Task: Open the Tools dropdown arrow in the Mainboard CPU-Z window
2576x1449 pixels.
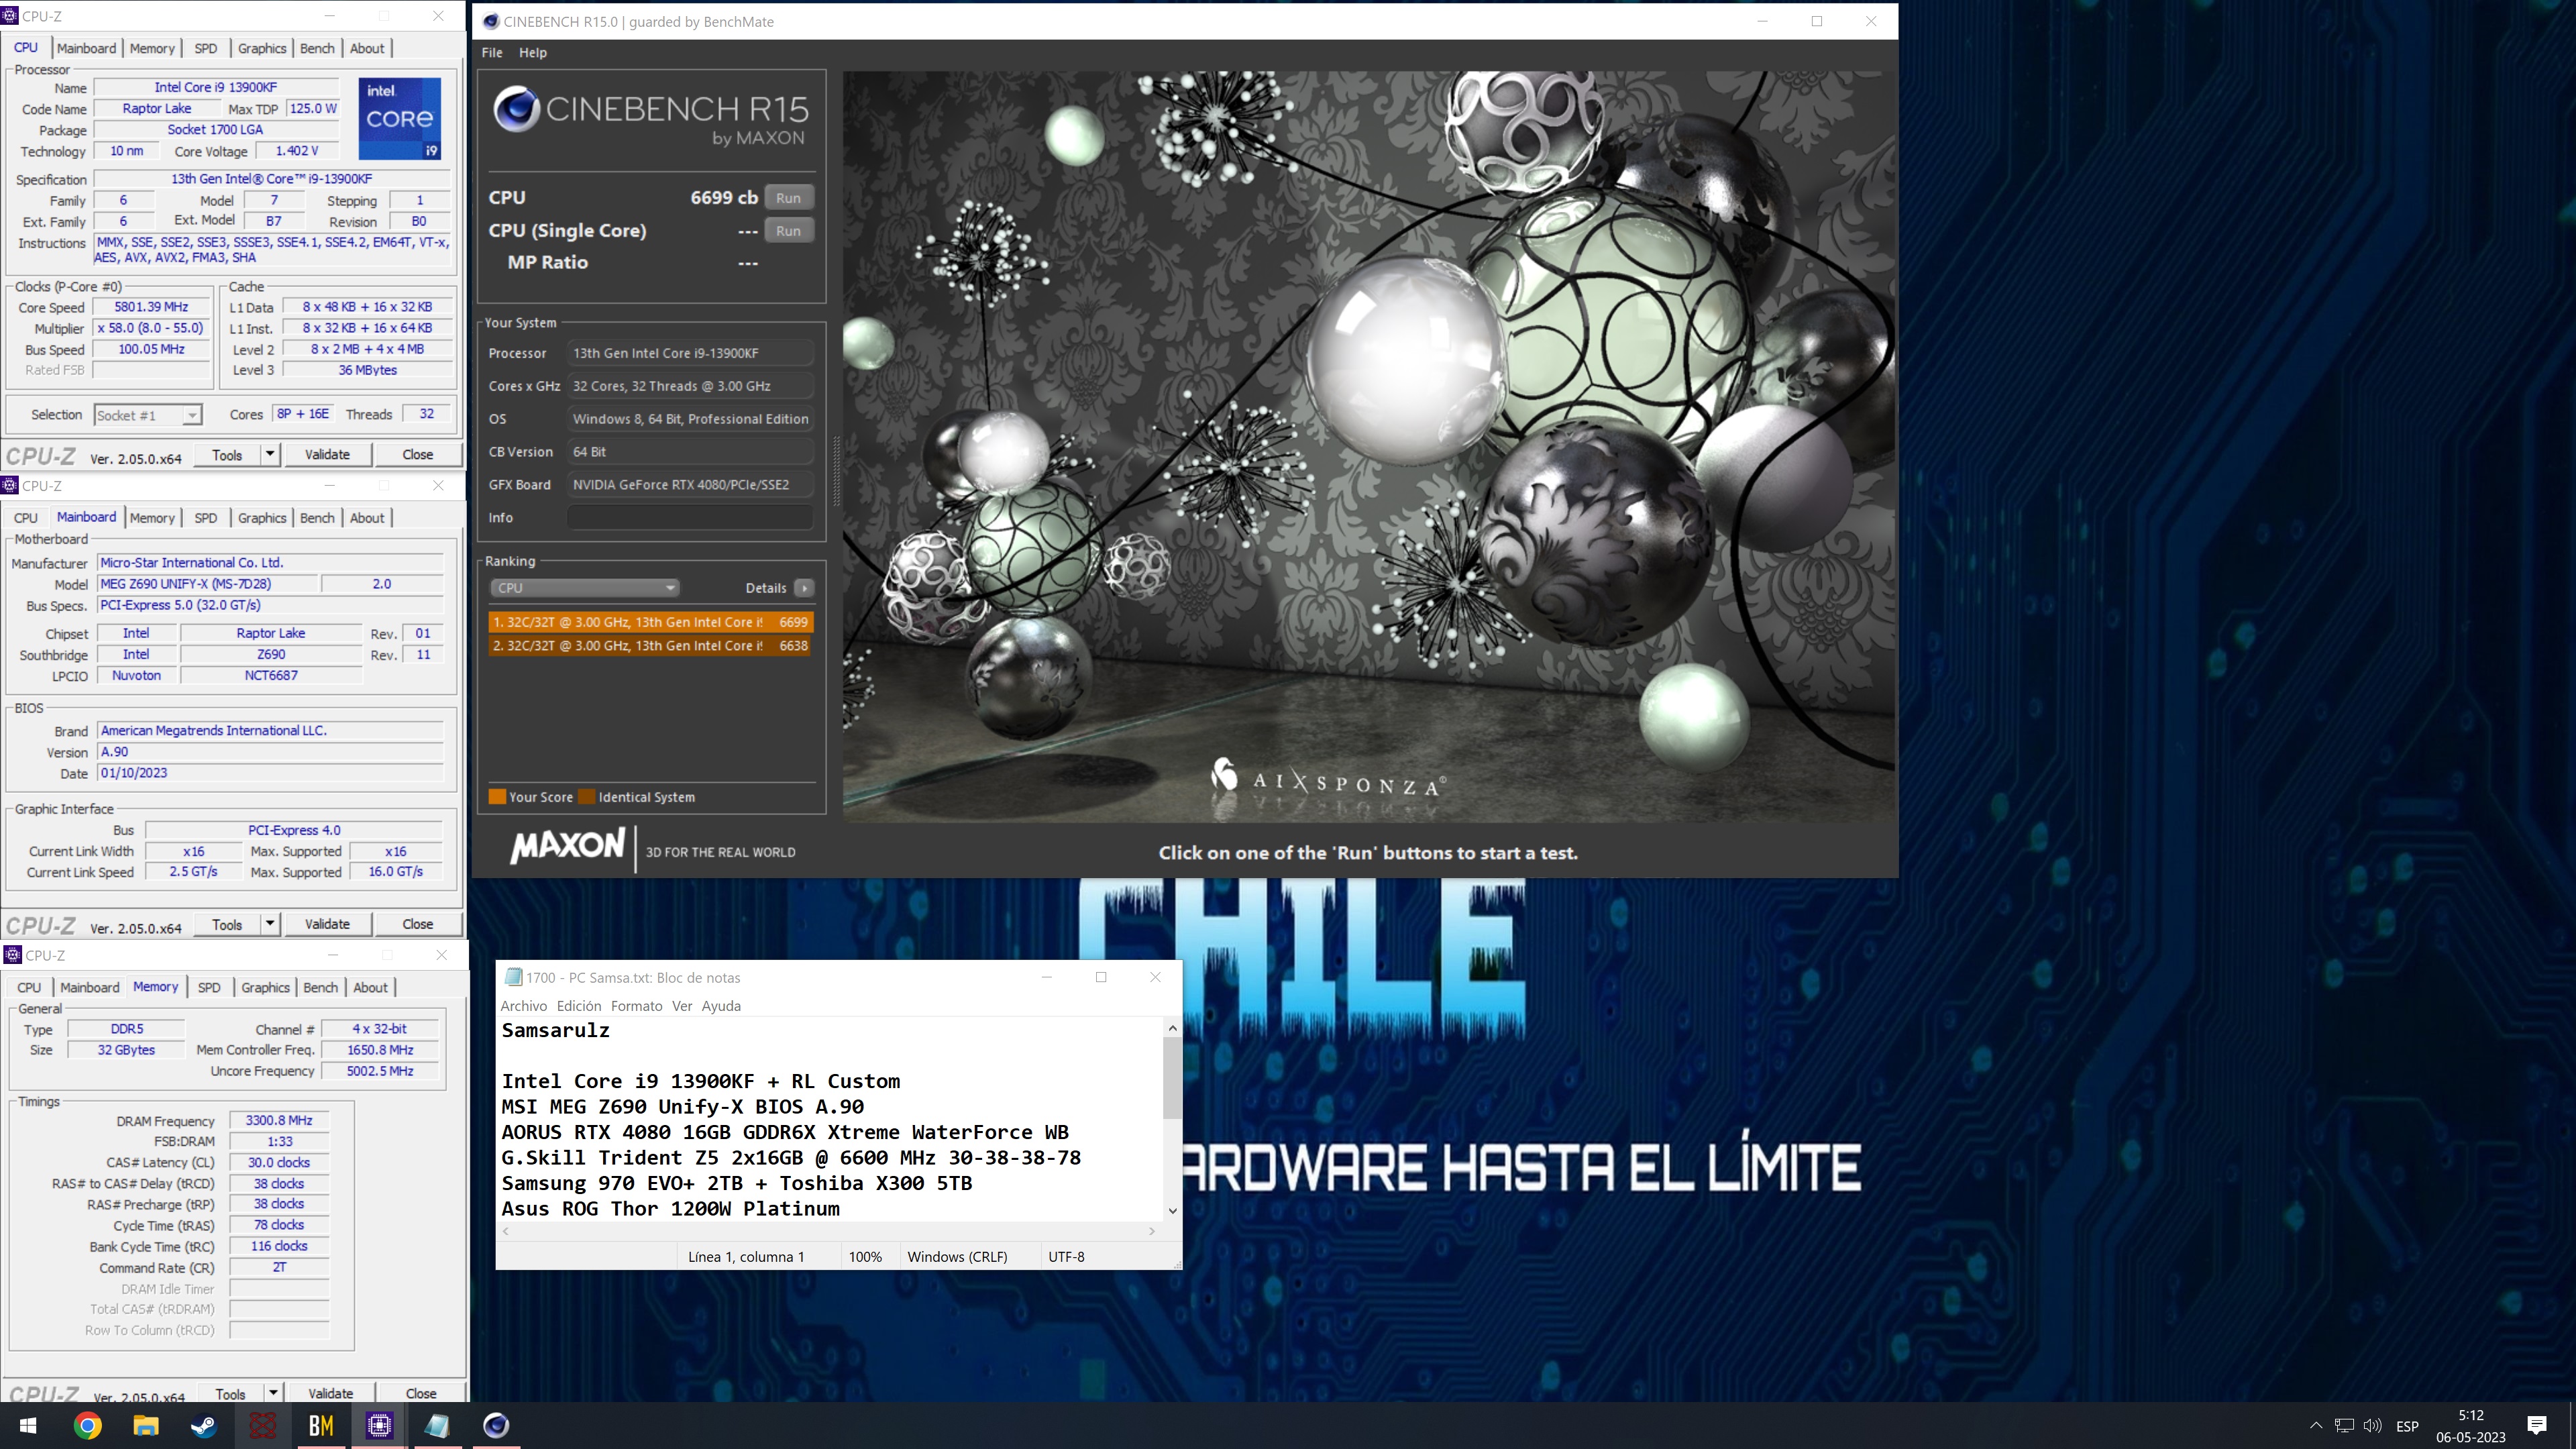Action: point(270,924)
